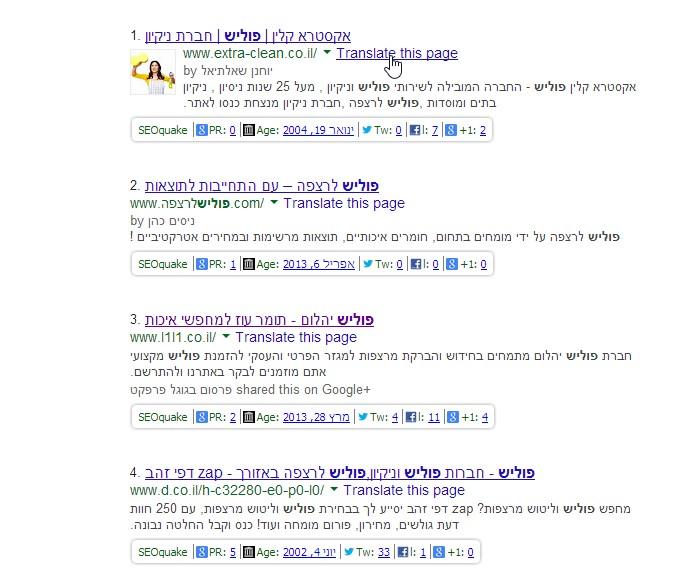This screenshot has height=573, width=679.
Task: Open Age date 2004 link in result 1
Action: point(318,130)
